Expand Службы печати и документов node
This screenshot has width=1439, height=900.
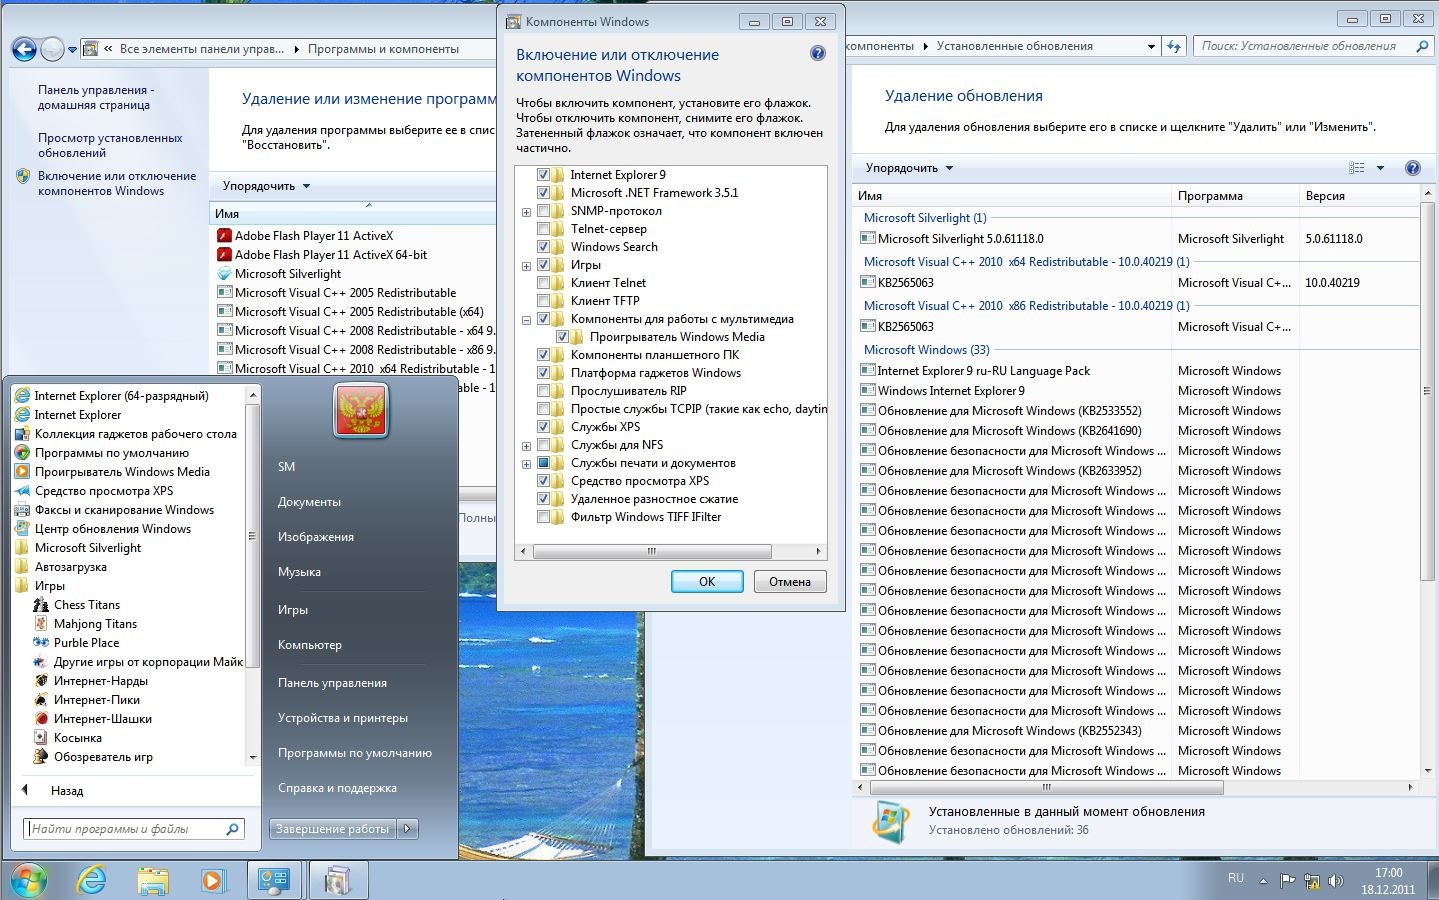pyautogui.click(x=526, y=464)
